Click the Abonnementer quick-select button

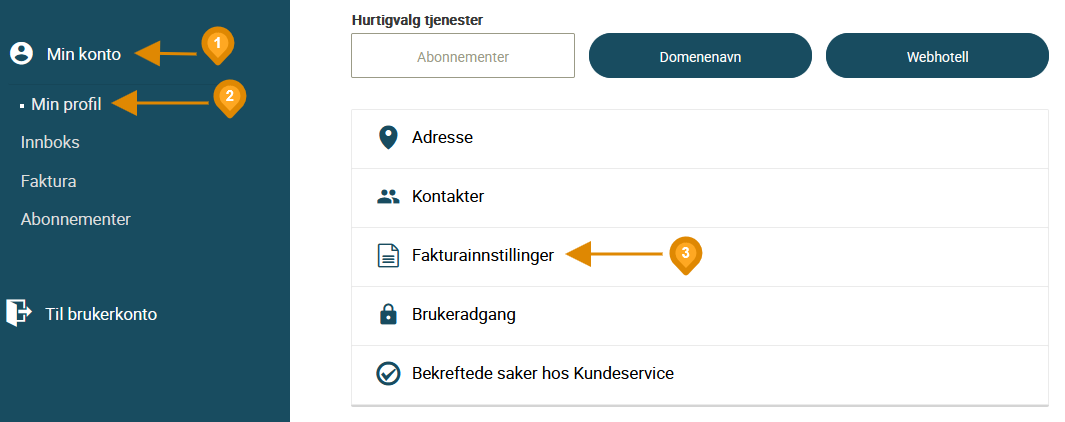click(x=463, y=56)
